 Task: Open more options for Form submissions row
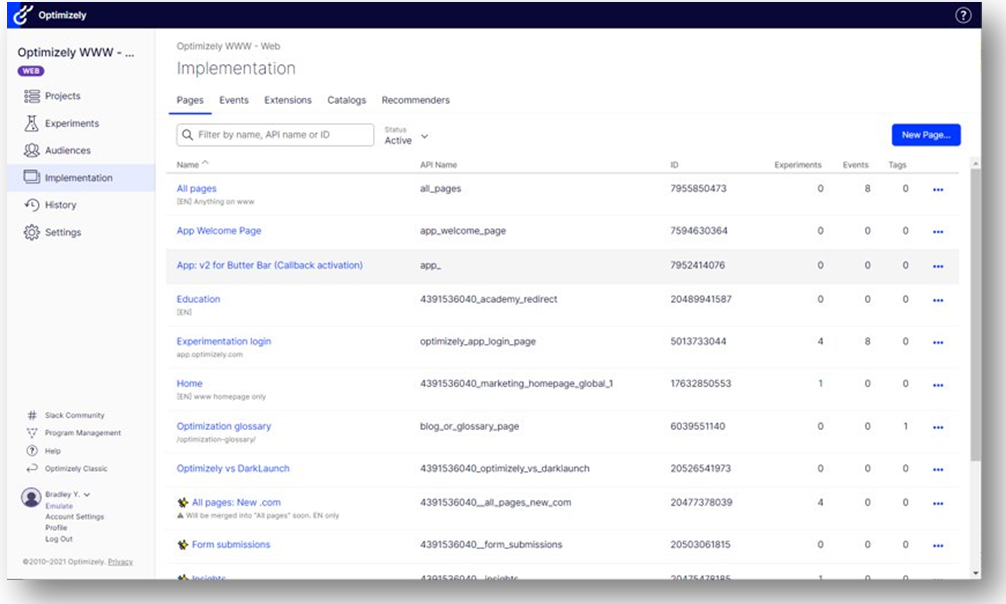coord(938,546)
